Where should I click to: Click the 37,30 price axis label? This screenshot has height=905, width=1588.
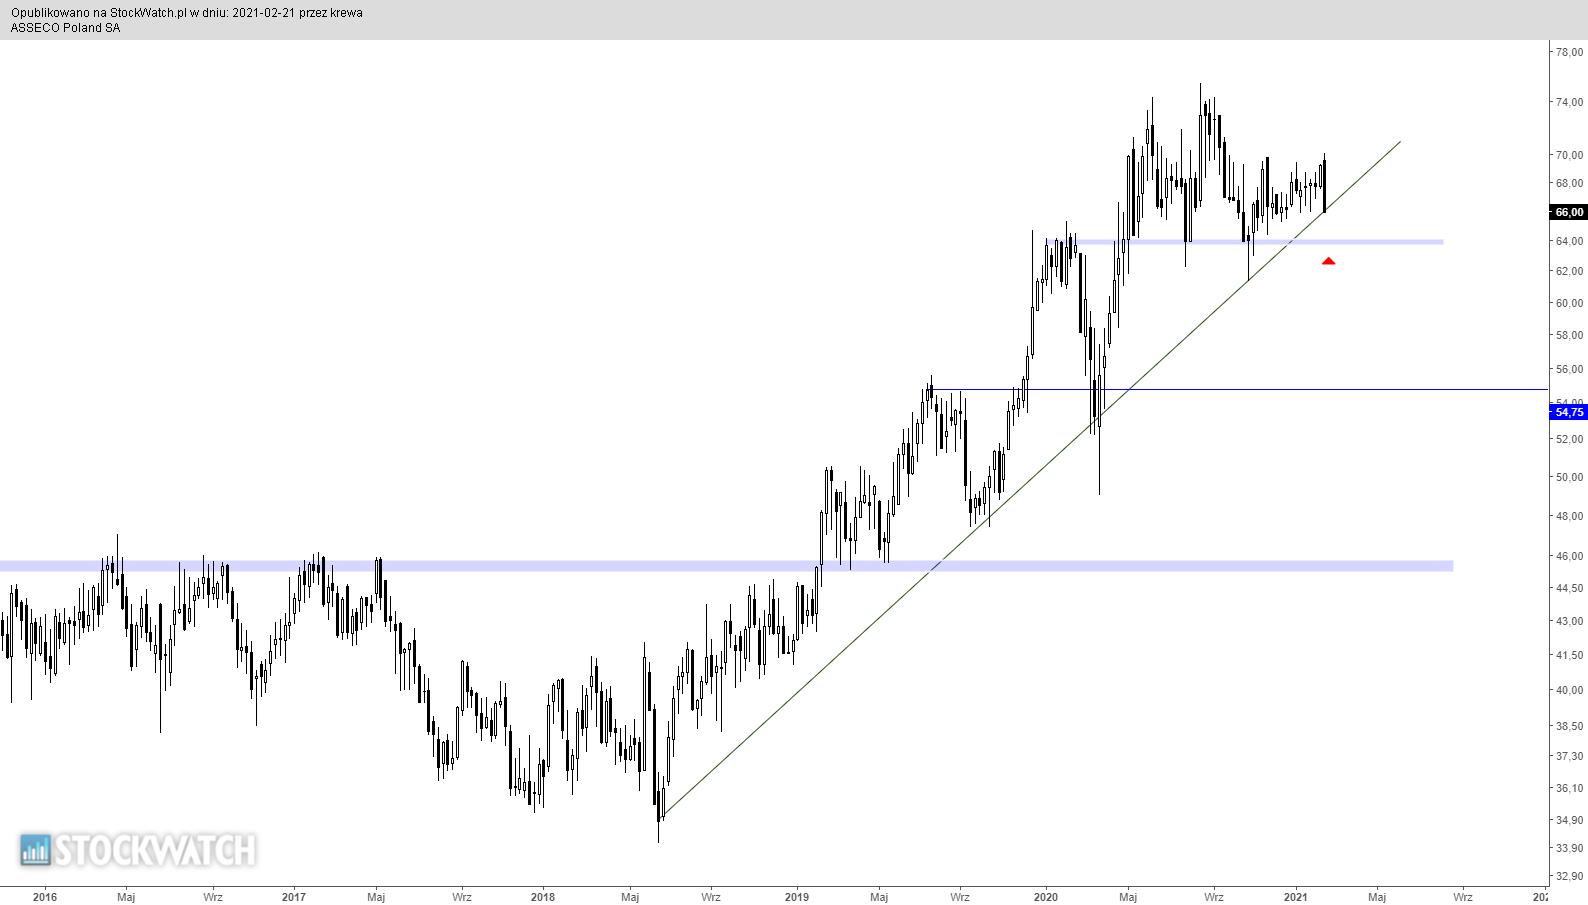[1569, 756]
